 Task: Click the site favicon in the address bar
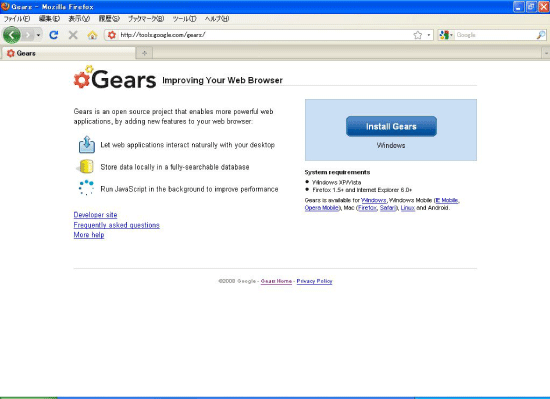pyautogui.click(x=112, y=35)
